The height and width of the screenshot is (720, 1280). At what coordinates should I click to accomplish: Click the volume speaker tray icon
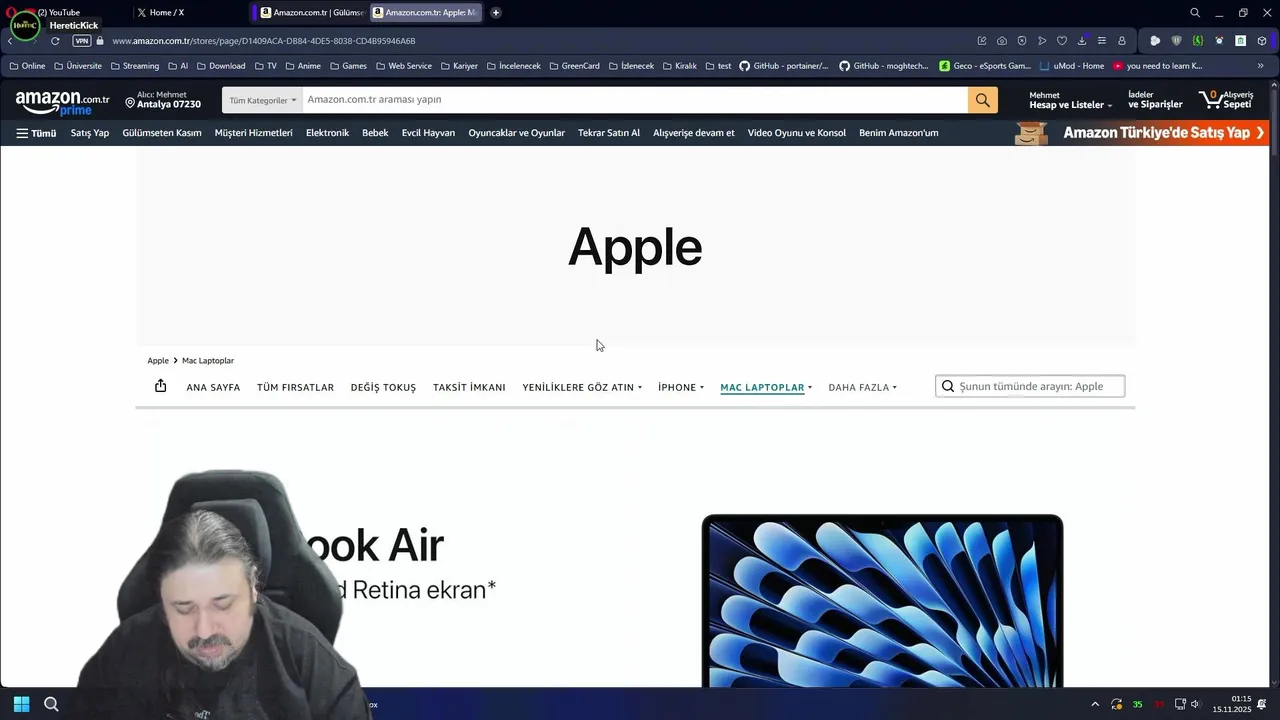(1195, 704)
